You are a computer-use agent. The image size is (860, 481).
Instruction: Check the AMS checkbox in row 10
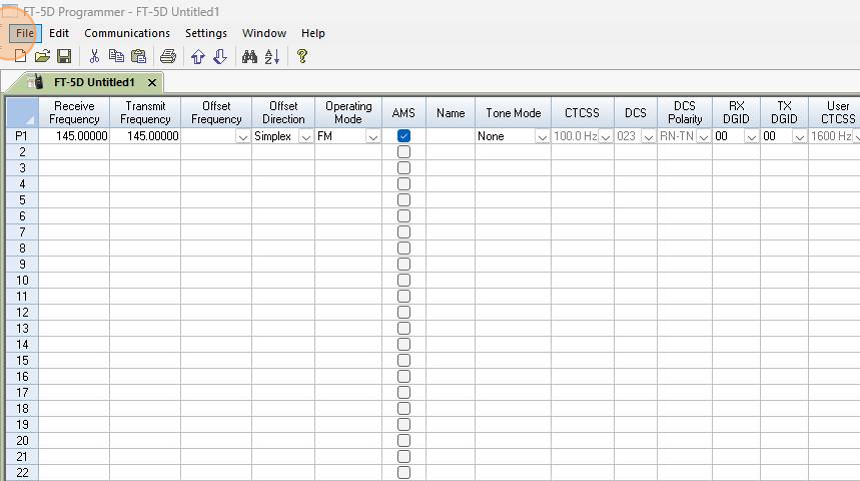coord(404,280)
